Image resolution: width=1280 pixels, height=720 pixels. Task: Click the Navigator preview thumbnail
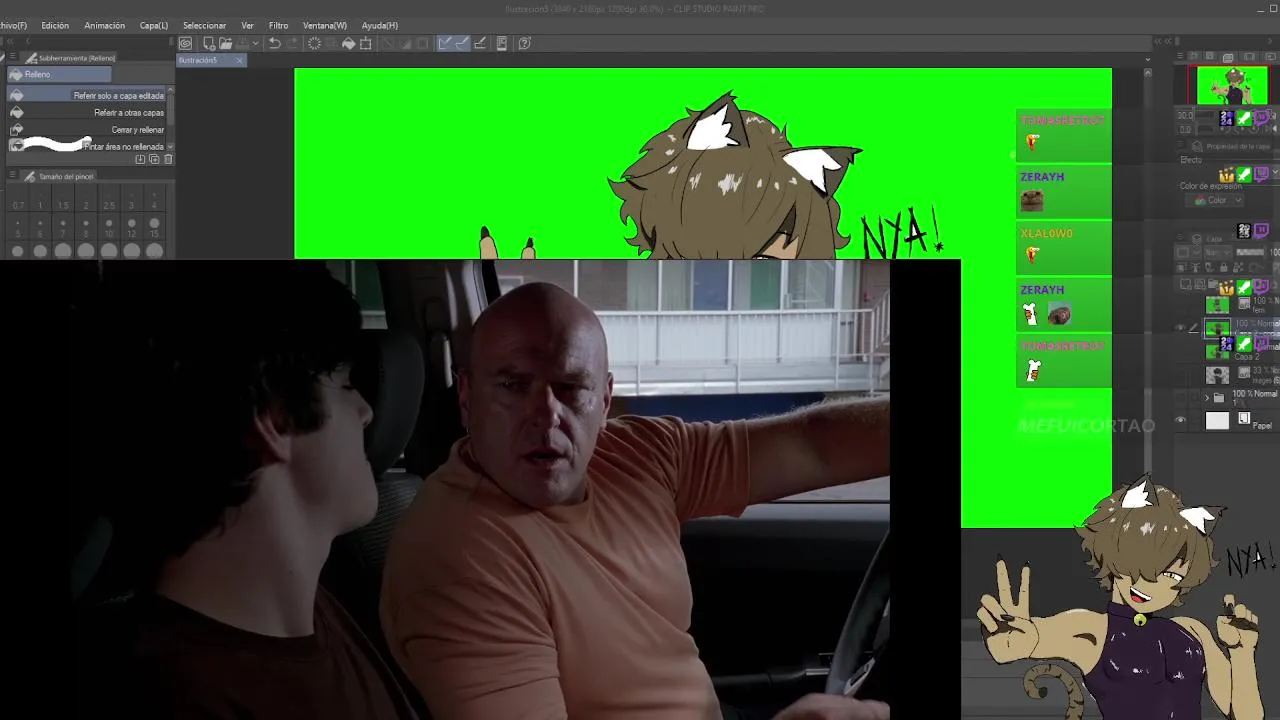[x=1232, y=85]
